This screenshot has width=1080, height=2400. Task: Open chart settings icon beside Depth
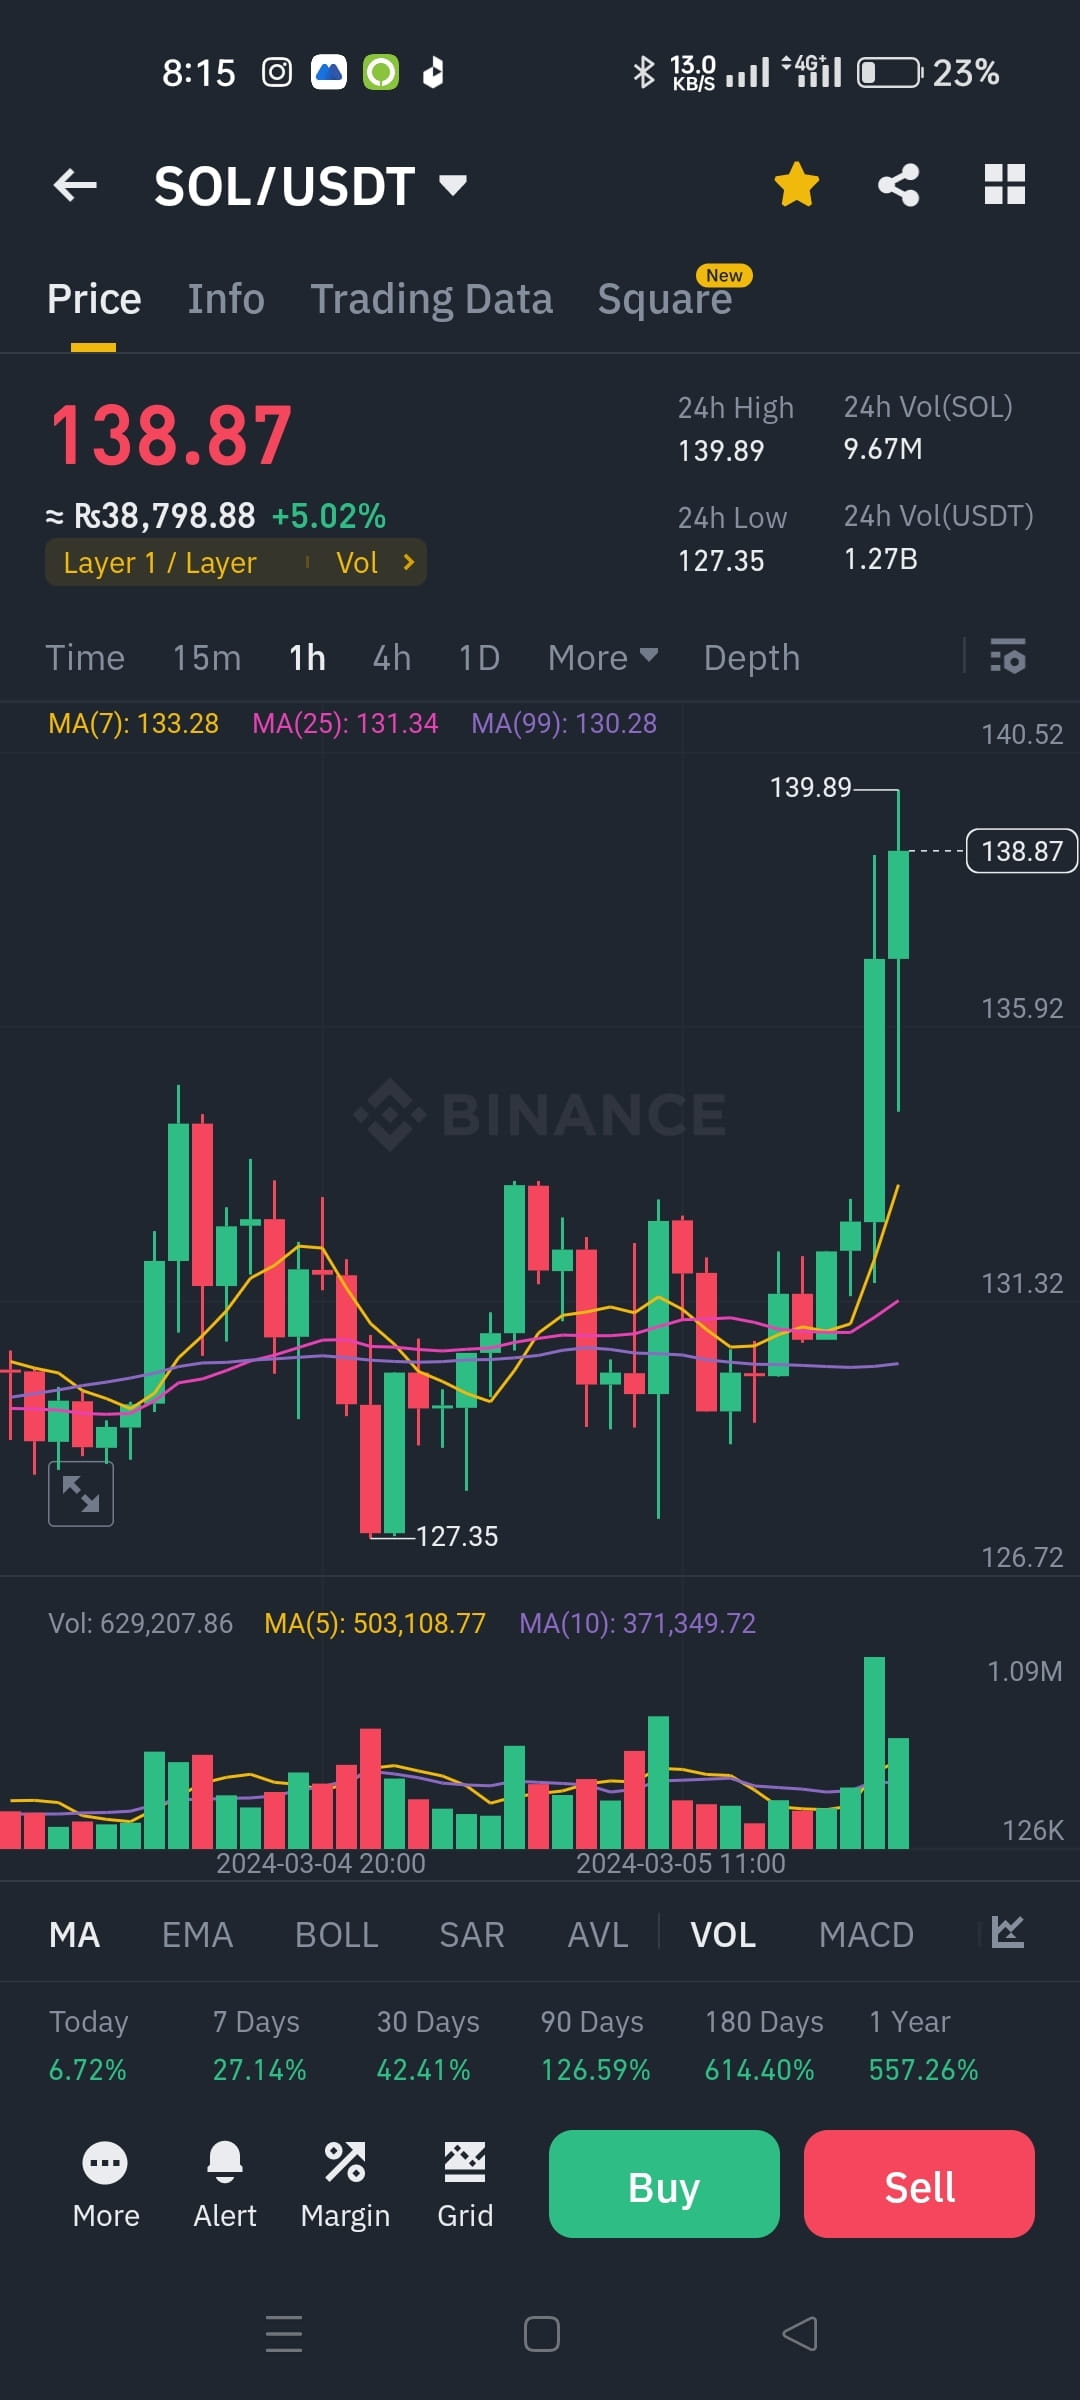1008,657
